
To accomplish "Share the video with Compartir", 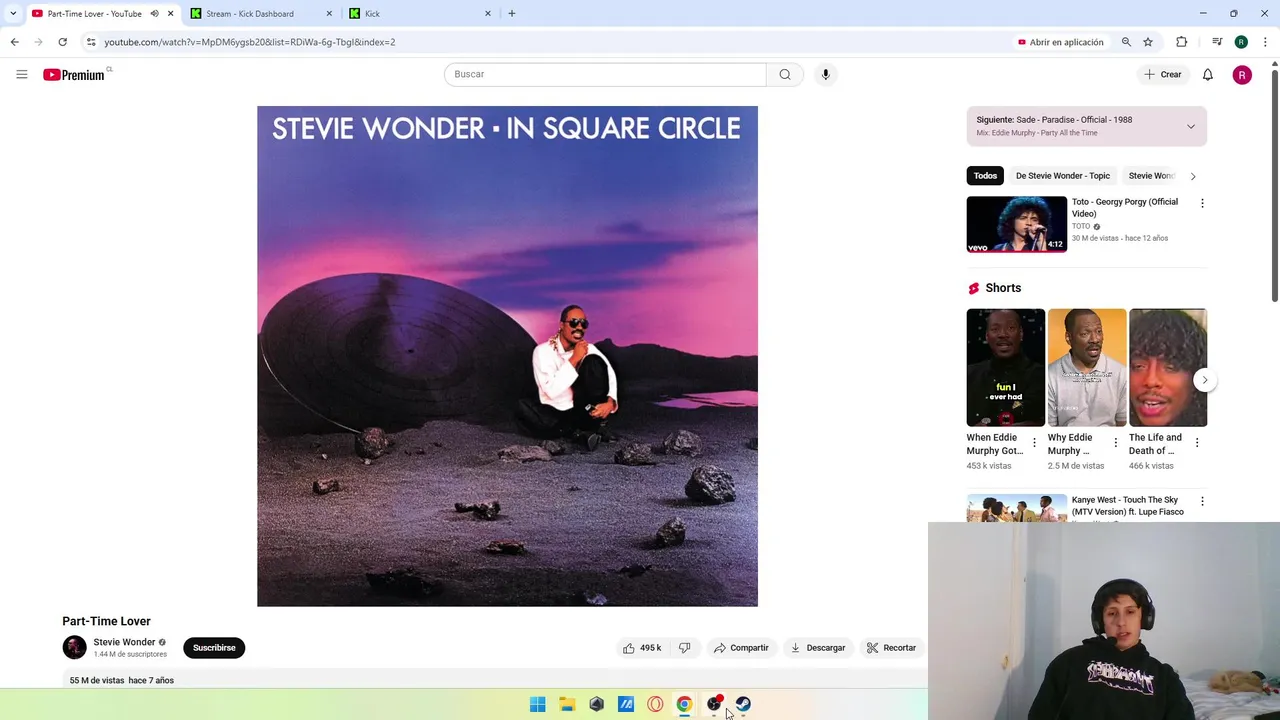I will coord(741,648).
